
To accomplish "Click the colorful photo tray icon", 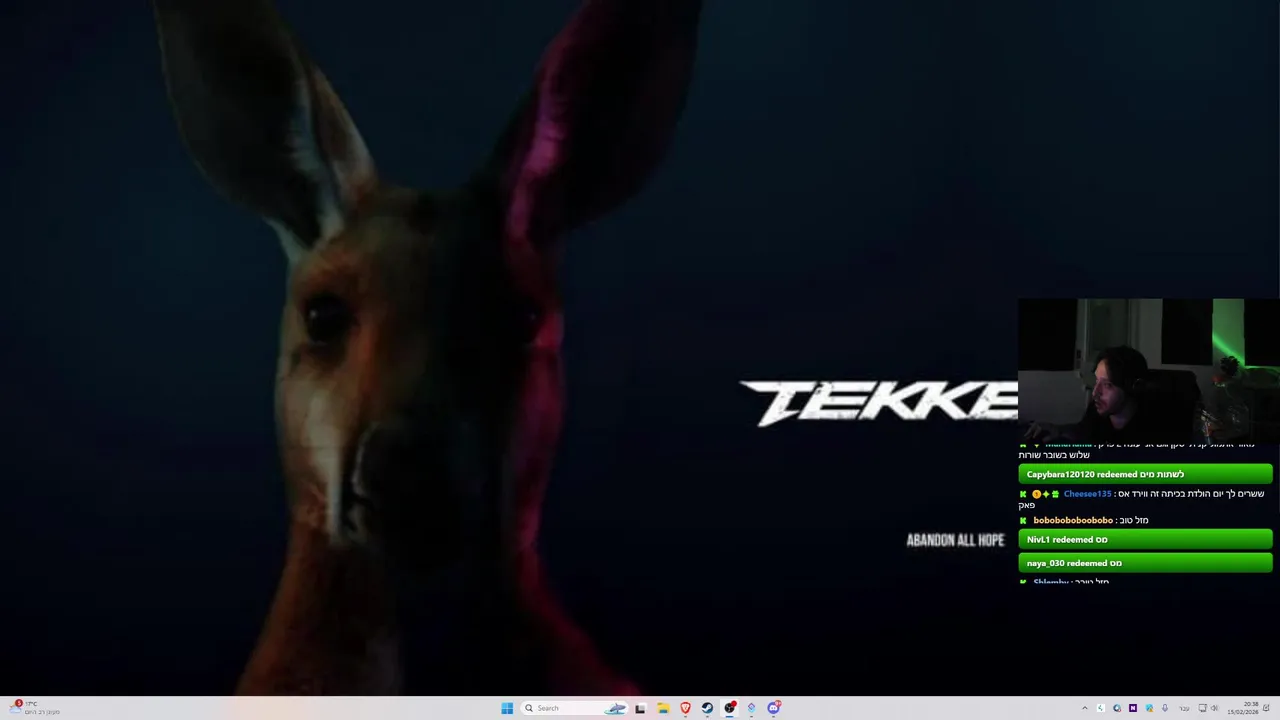I will click(x=1149, y=708).
